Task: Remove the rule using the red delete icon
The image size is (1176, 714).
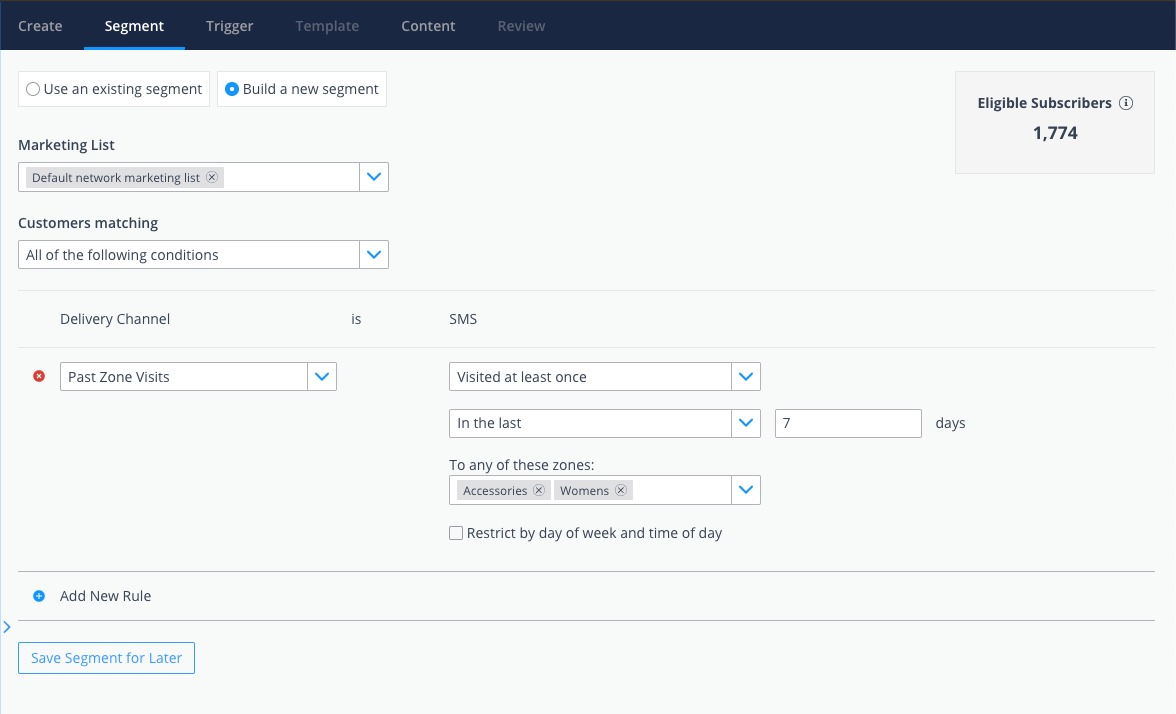Action: click(38, 376)
